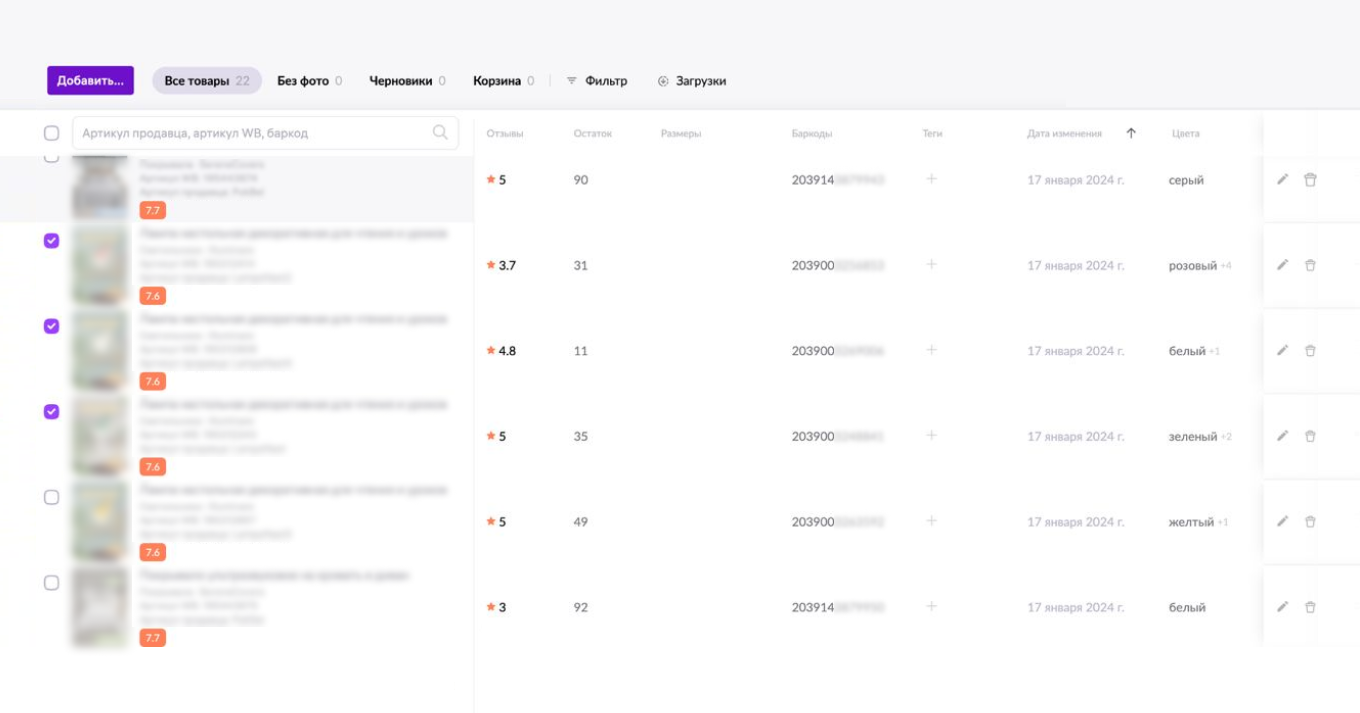Switch to the Без фото tab
The width and height of the screenshot is (1360, 713).
pyautogui.click(x=309, y=81)
